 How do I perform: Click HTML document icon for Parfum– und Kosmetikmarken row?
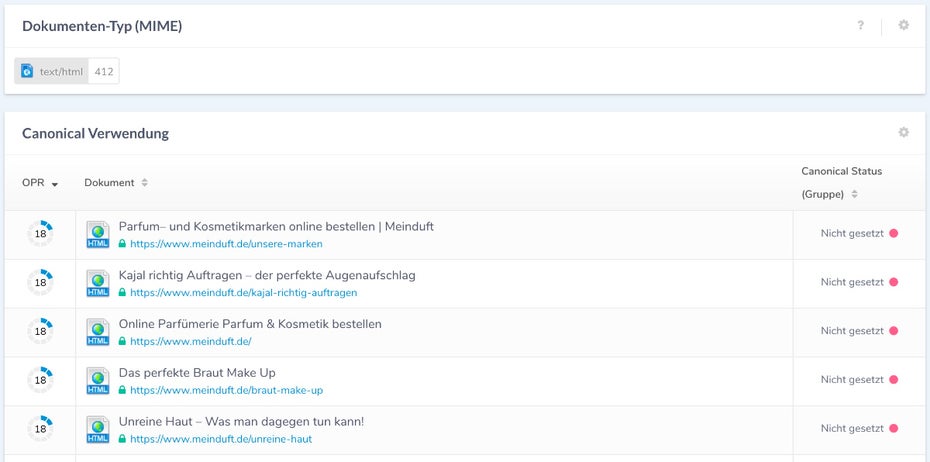click(x=98, y=234)
